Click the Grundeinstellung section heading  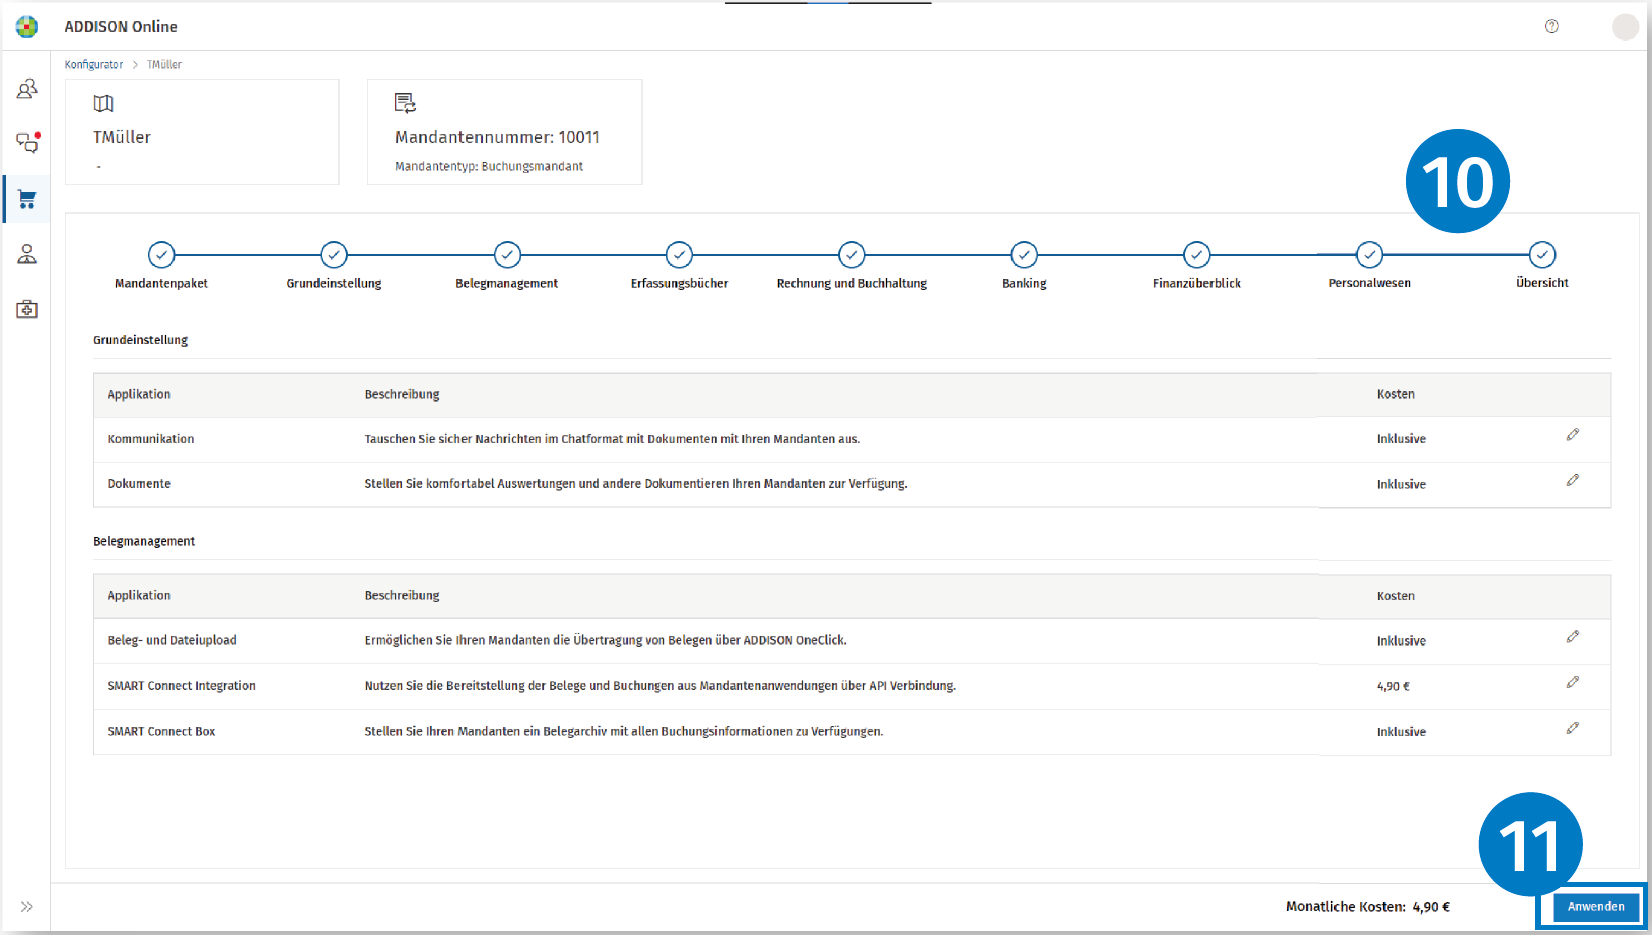(140, 340)
